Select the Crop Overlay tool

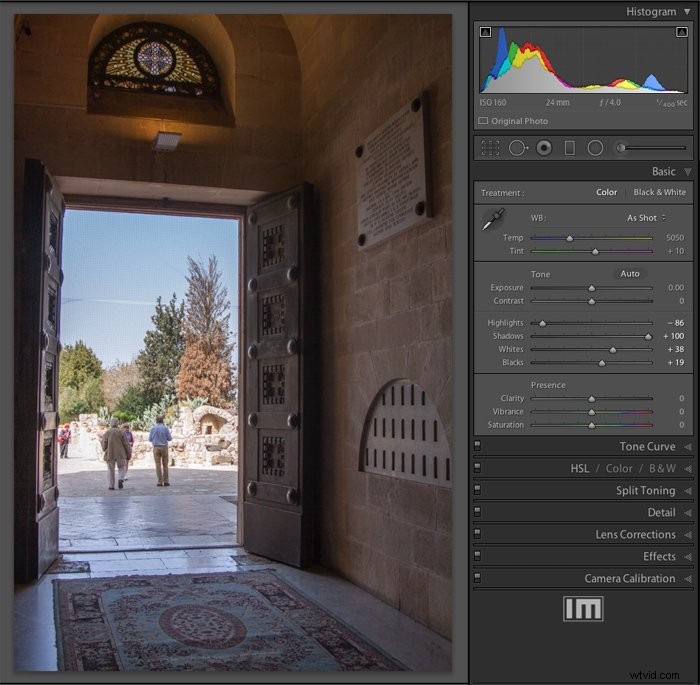click(490, 148)
